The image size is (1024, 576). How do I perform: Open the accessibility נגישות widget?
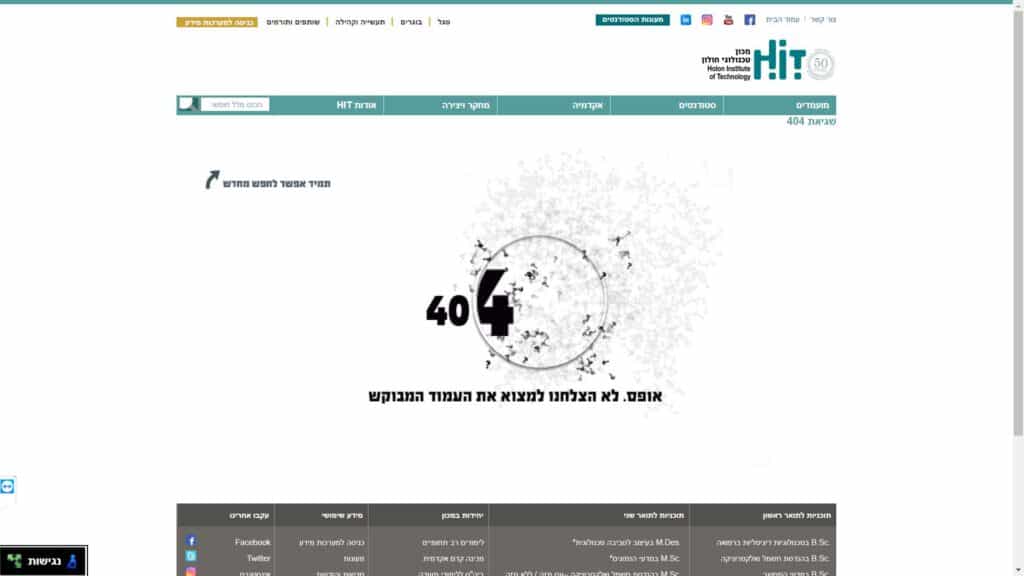click(43, 561)
